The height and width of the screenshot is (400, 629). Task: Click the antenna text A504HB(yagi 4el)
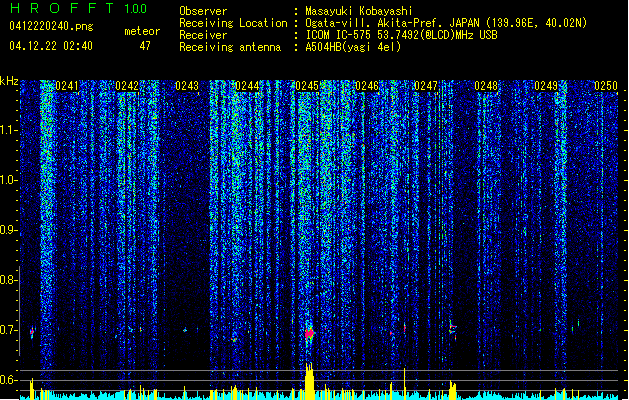point(353,47)
